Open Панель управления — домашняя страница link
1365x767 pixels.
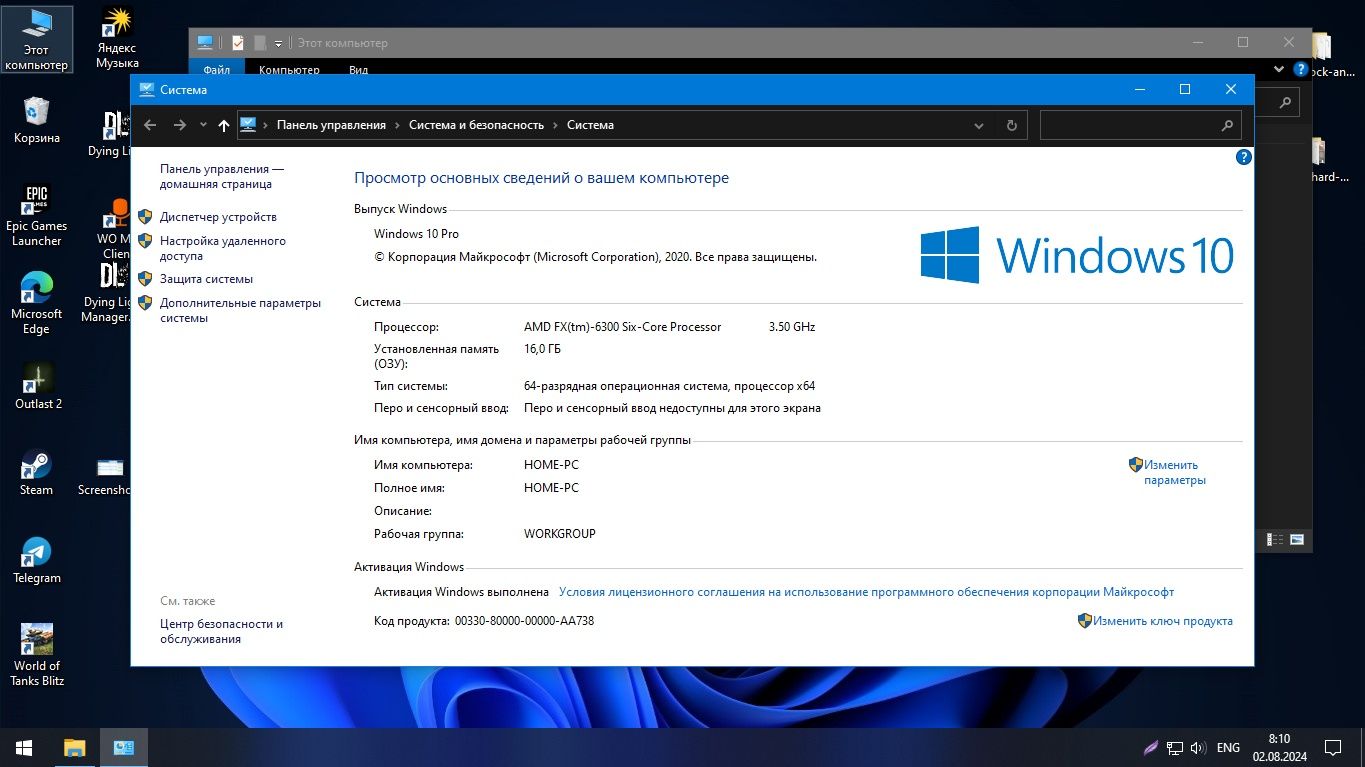point(222,177)
